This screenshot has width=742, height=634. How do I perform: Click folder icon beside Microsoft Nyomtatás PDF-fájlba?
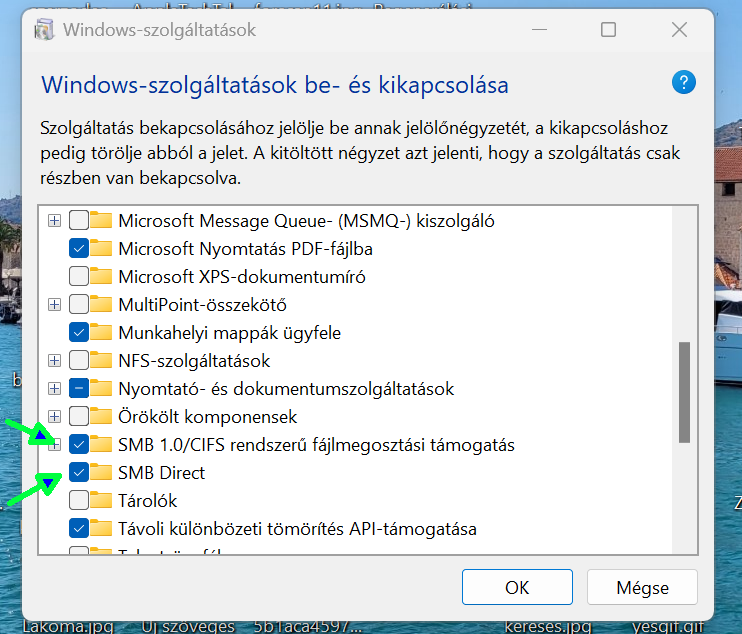click(101, 248)
